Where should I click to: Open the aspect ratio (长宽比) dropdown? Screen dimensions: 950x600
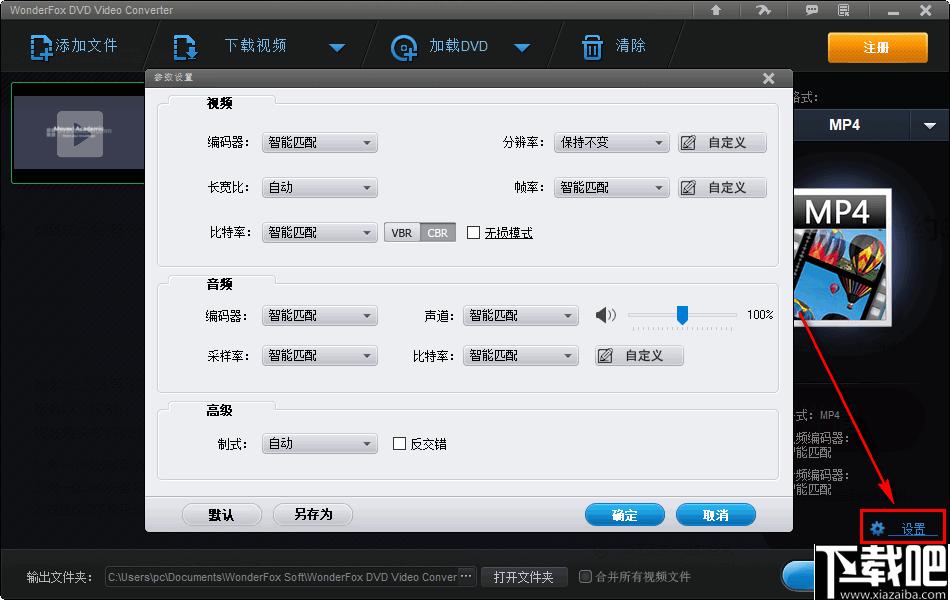pyautogui.click(x=320, y=187)
